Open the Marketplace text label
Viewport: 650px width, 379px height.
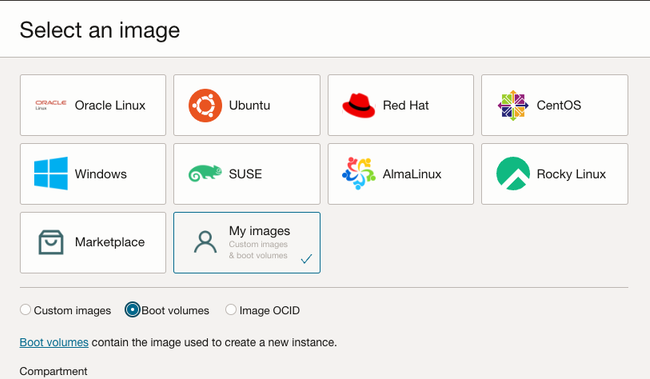point(110,242)
